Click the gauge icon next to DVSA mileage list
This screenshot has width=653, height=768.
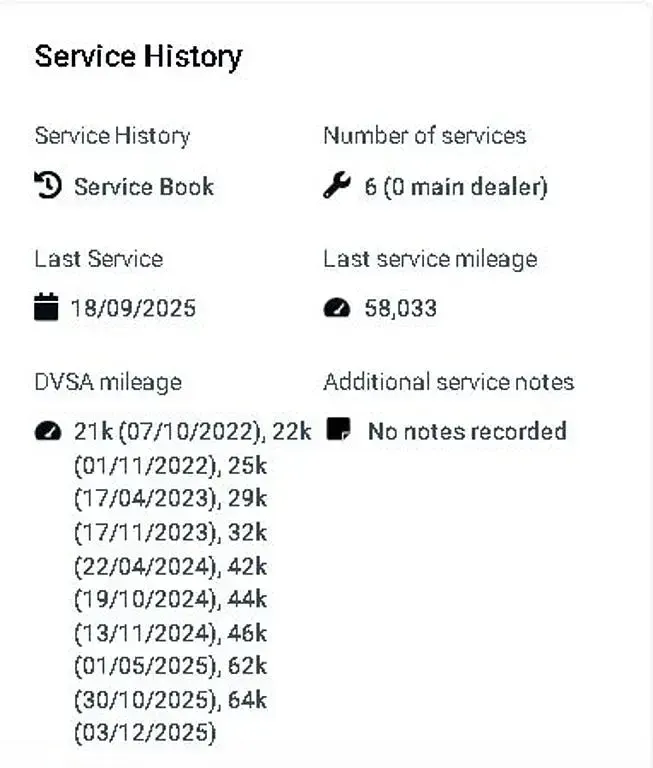click(48, 432)
